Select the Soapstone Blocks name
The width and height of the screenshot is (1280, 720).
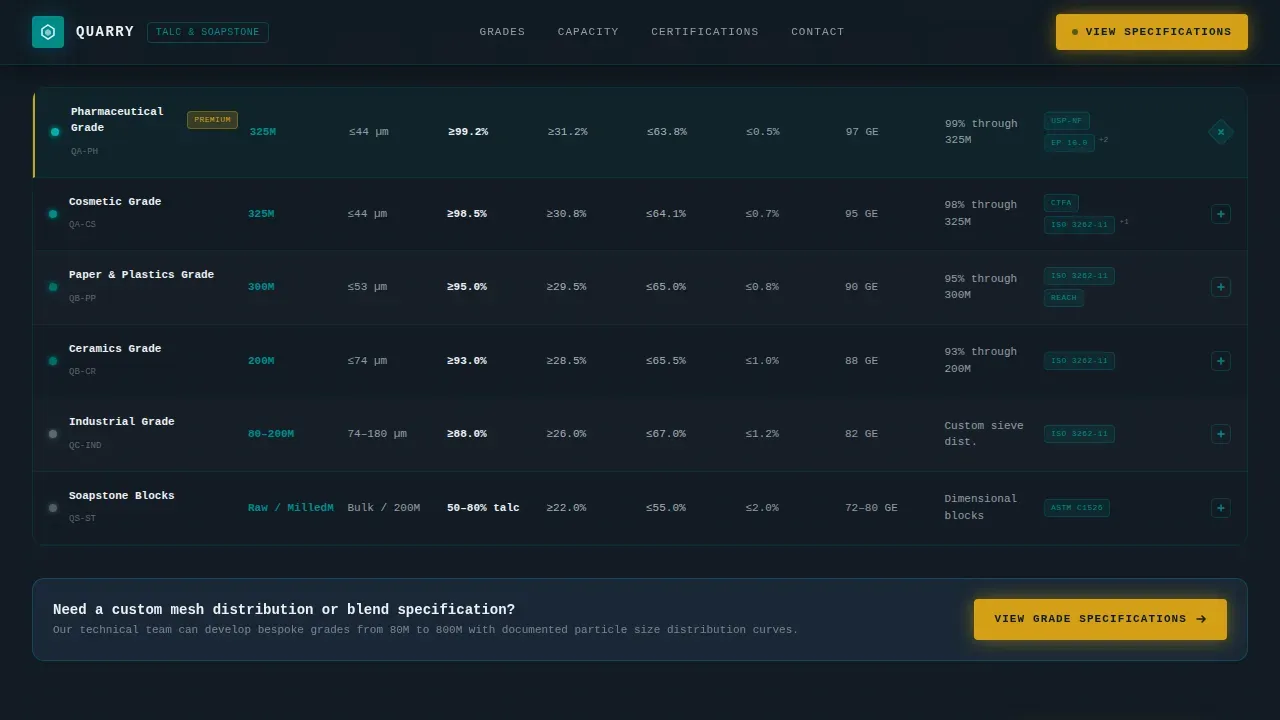pos(122,496)
